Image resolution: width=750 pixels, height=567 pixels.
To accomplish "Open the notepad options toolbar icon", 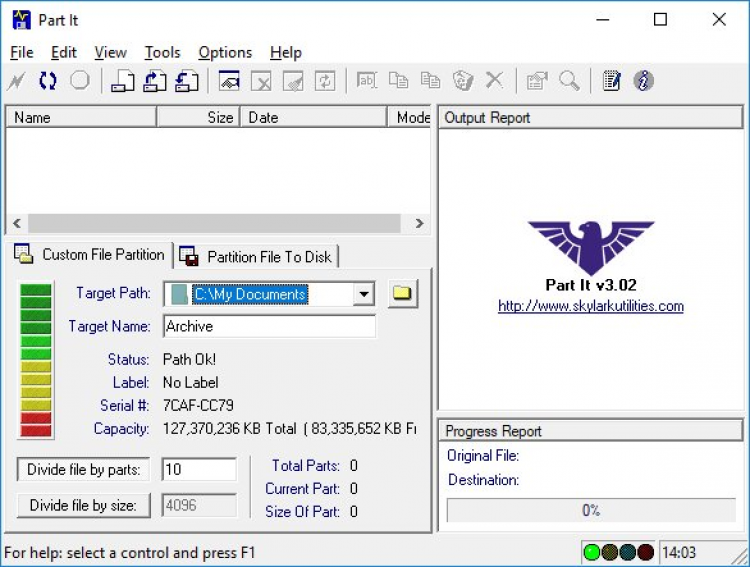I will coord(611,80).
